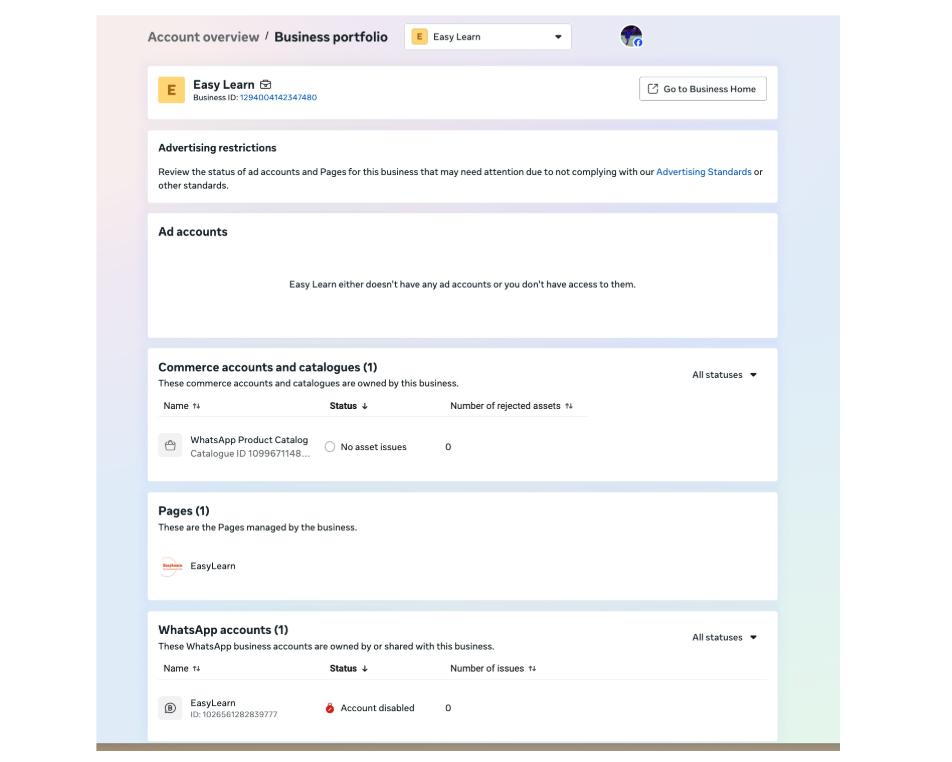Open the EasyLearn page entry

tap(212, 566)
